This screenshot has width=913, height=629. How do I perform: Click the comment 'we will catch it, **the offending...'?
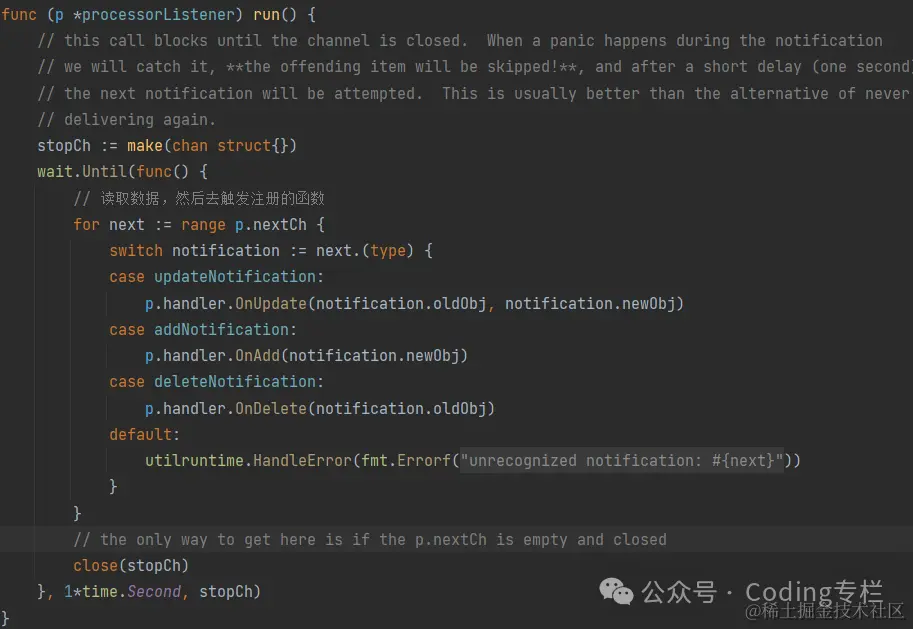pos(475,67)
